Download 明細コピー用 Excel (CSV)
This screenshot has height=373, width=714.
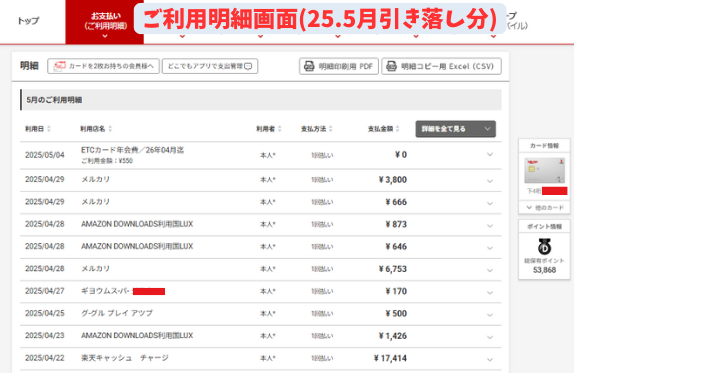click(x=441, y=66)
